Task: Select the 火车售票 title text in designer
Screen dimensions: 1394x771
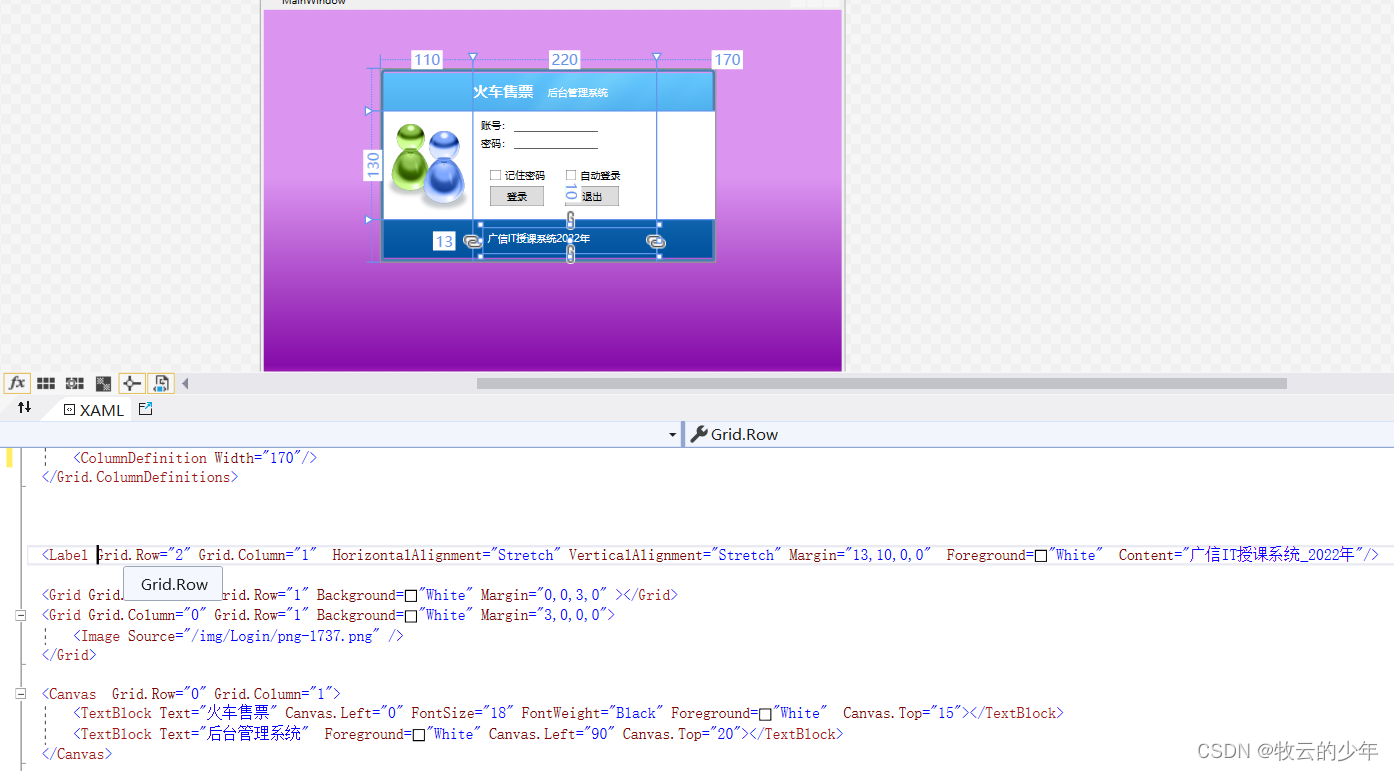Action: pos(503,92)
